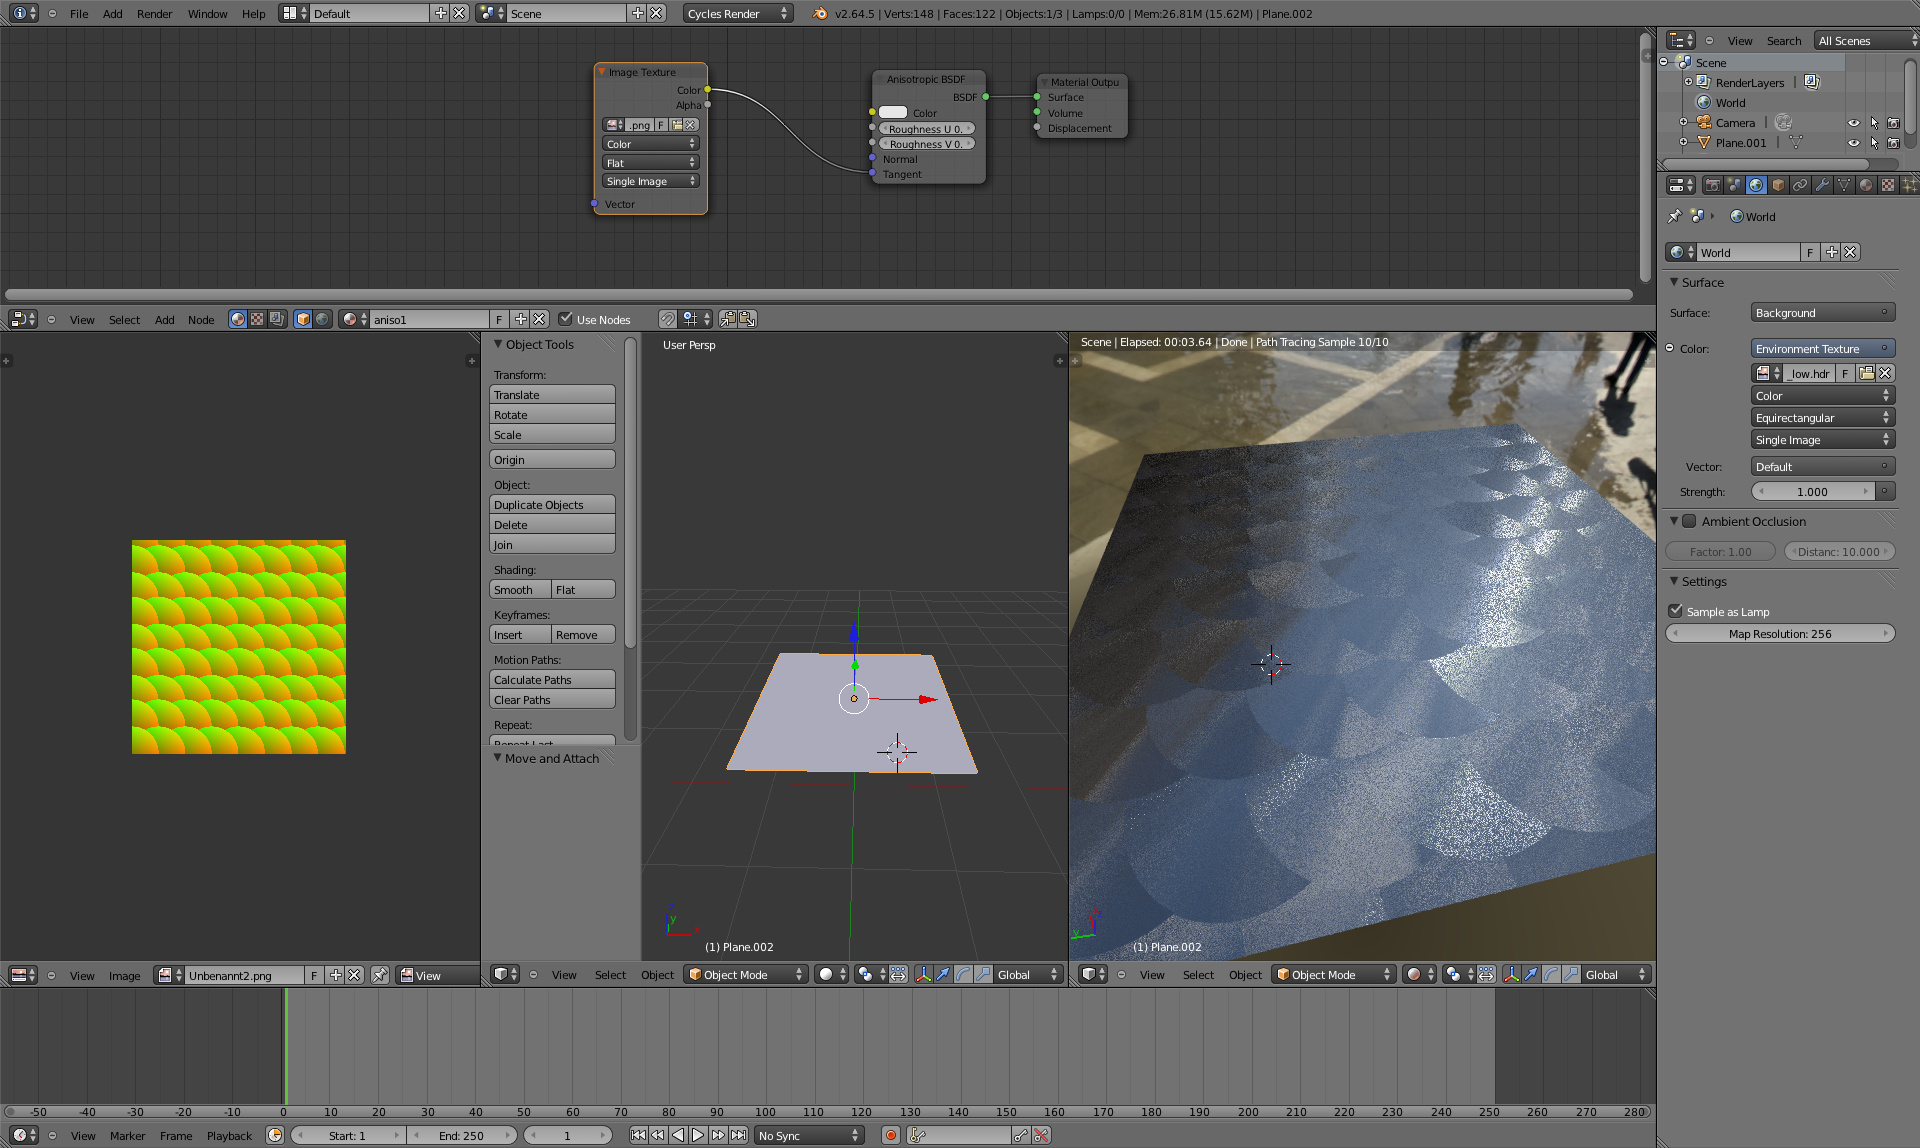Open the Scene properties tab icon
The width and height of the screenshot is (1920, 1148).
click(x=1734, y=185)
